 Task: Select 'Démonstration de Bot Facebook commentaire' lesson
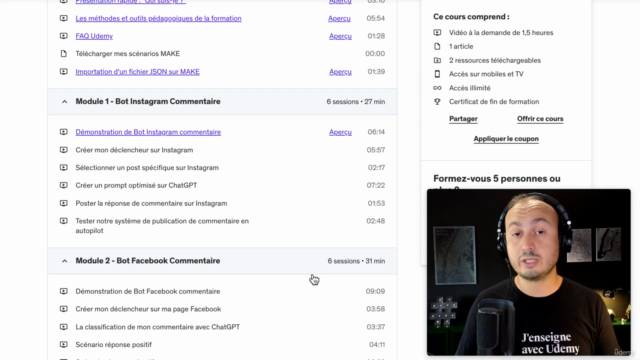click(148, 291)
